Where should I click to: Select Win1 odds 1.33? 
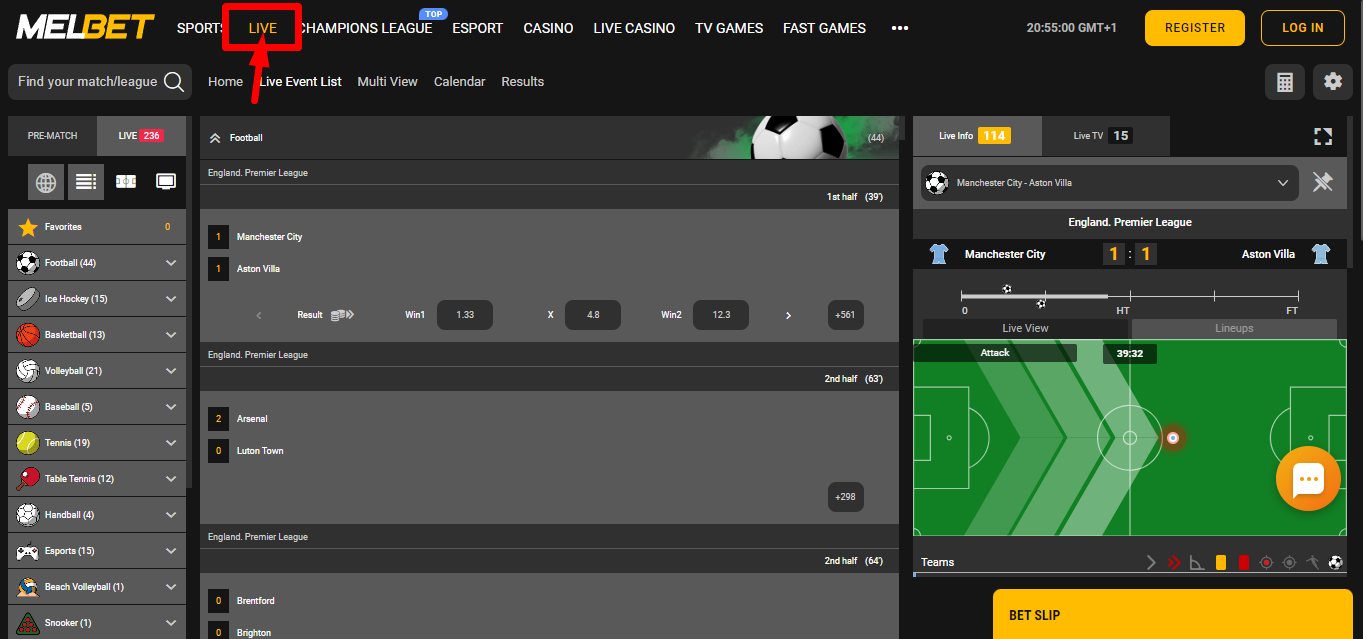click(x=465, y=315)
